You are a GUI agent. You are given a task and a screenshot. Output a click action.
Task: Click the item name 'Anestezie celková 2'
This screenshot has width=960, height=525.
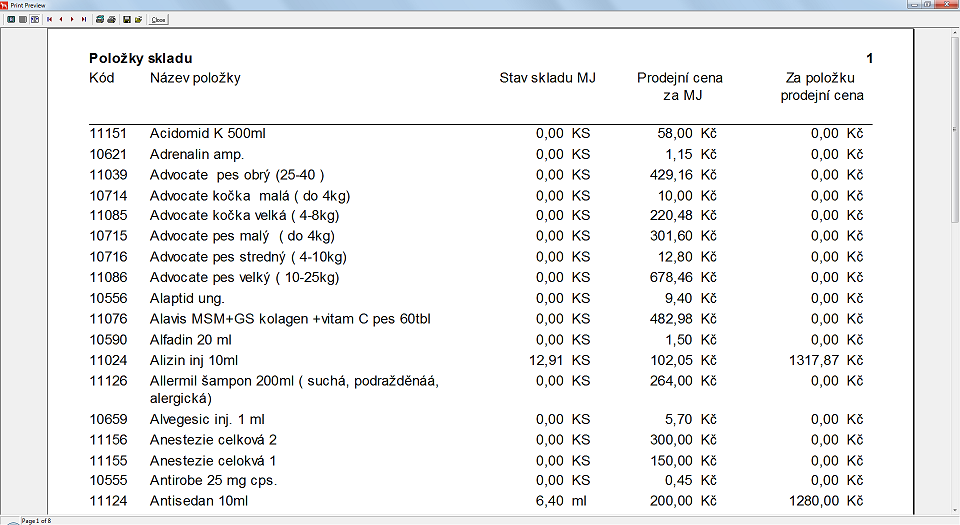(213, 440)
